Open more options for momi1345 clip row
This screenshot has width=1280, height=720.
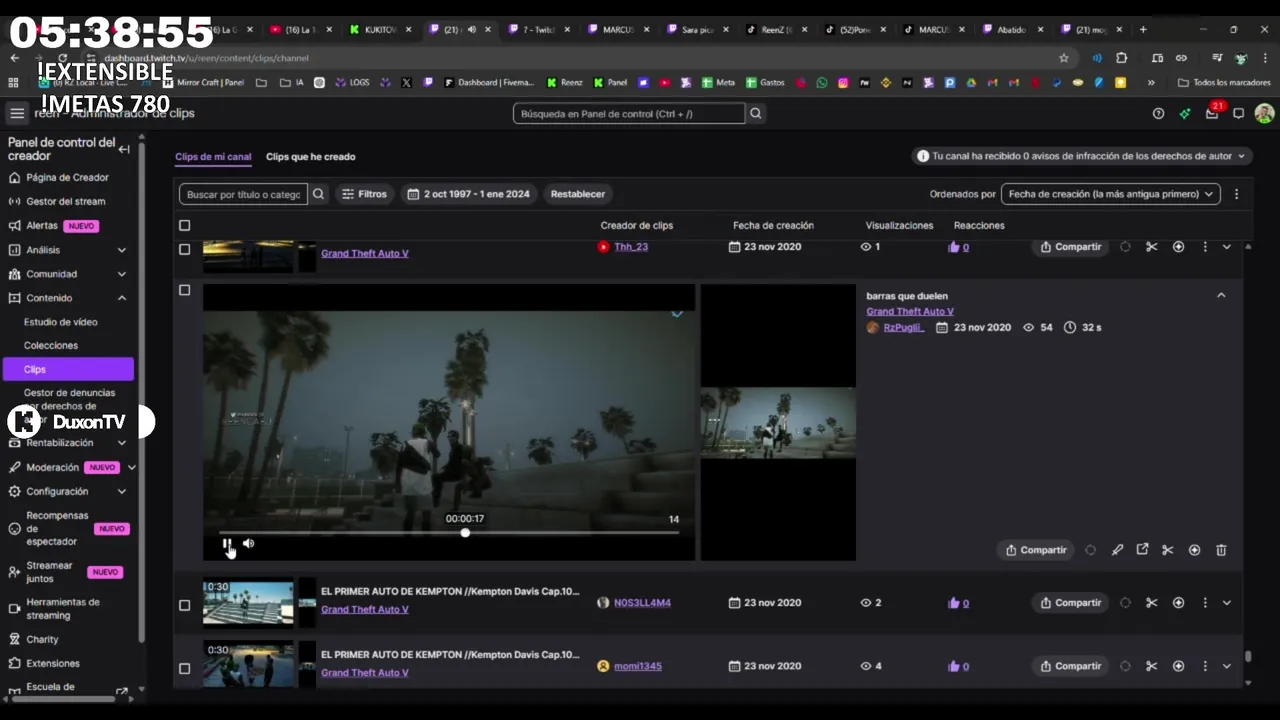point(1204,666)
